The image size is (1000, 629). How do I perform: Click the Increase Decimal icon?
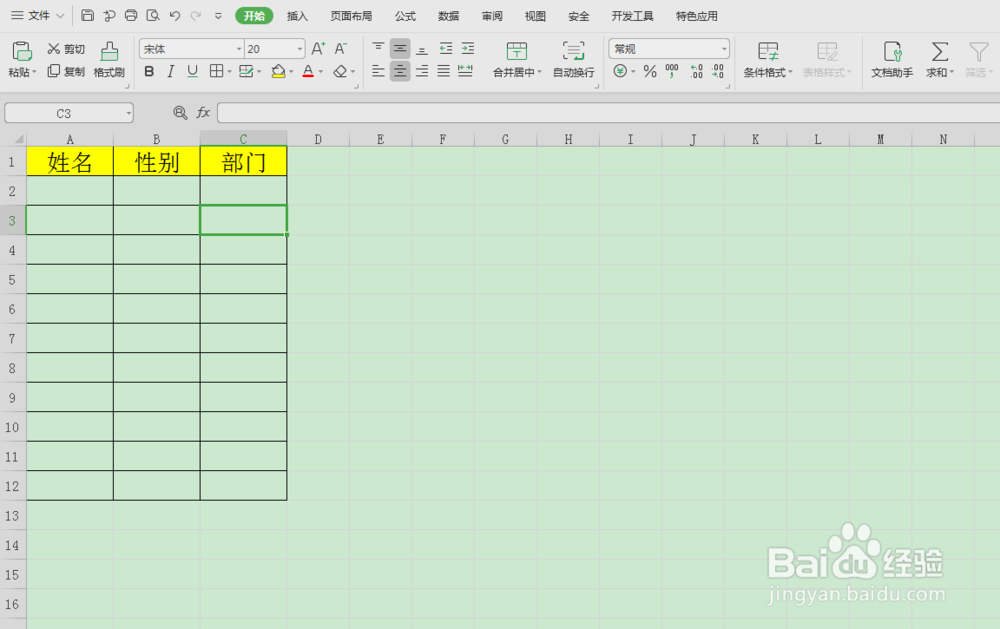pyautogui.click(x=696, y=71)
